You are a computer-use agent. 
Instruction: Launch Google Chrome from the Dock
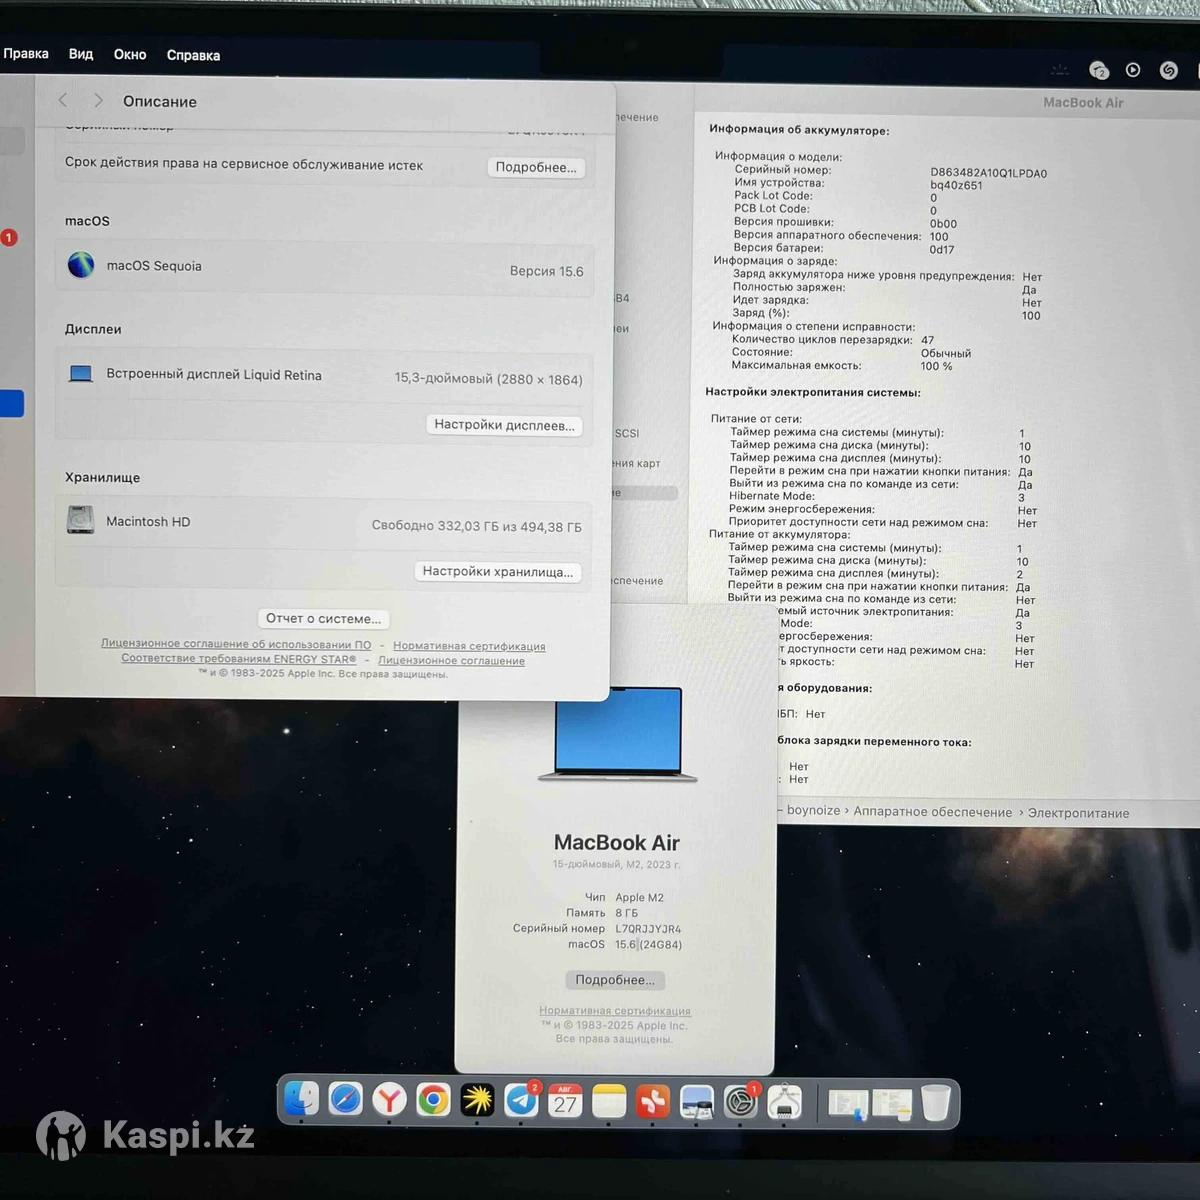434,1101
